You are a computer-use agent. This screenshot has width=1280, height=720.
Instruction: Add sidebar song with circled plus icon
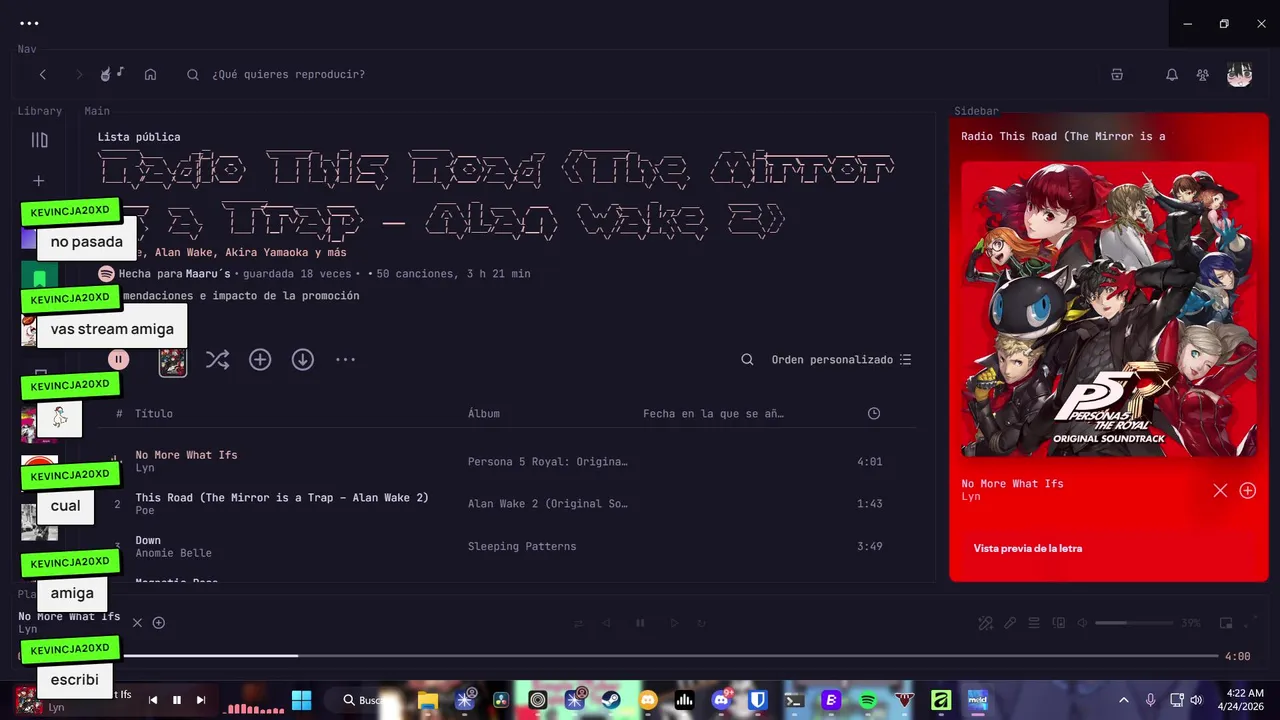point(1248,490)
